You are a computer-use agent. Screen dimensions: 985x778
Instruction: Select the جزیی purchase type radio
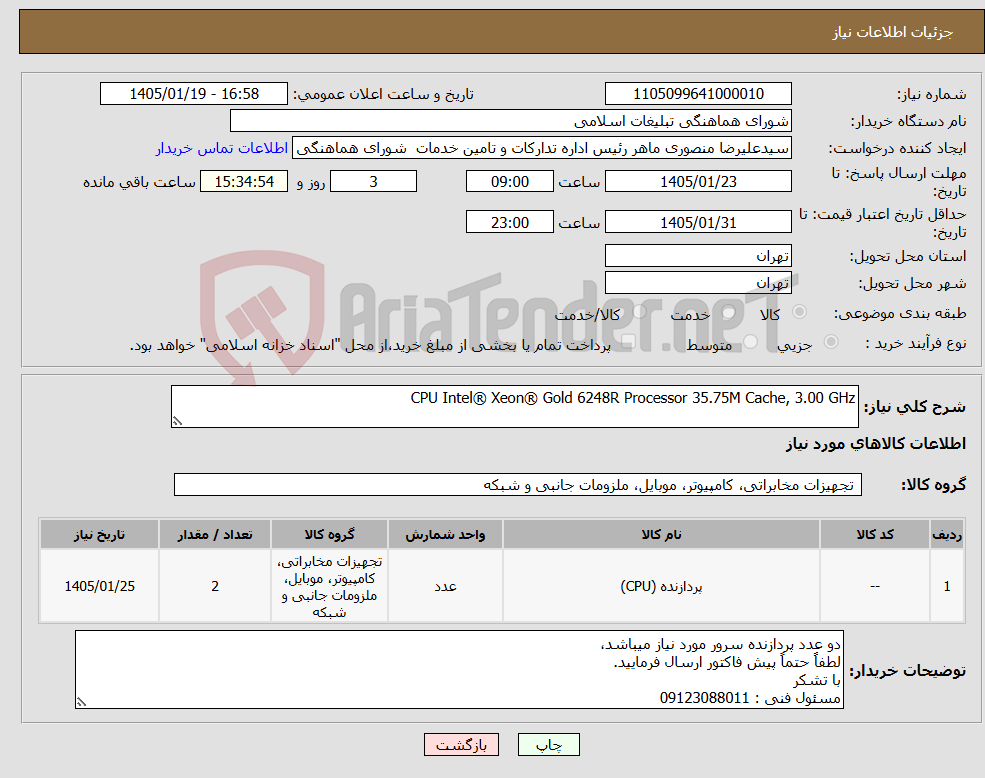pos(830,342)
